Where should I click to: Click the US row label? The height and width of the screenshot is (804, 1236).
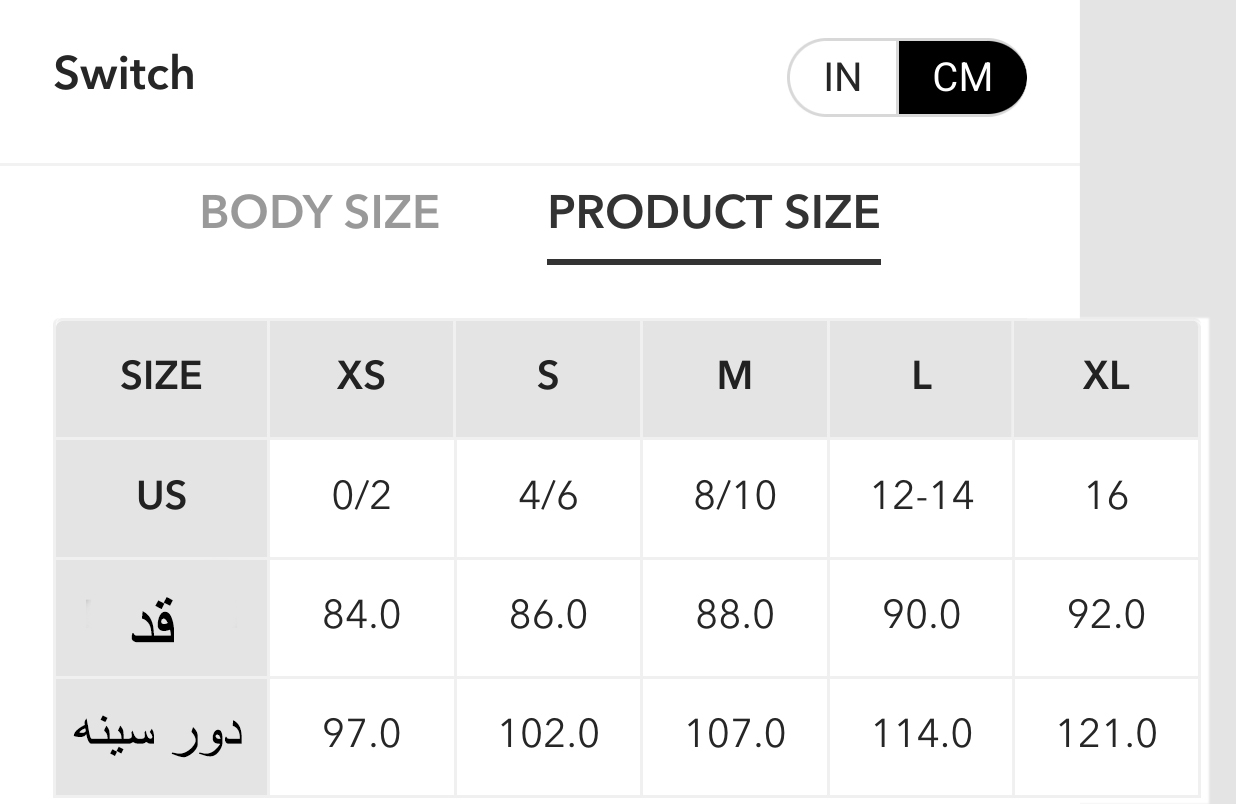pyautogui.click(x=162, y=496)
